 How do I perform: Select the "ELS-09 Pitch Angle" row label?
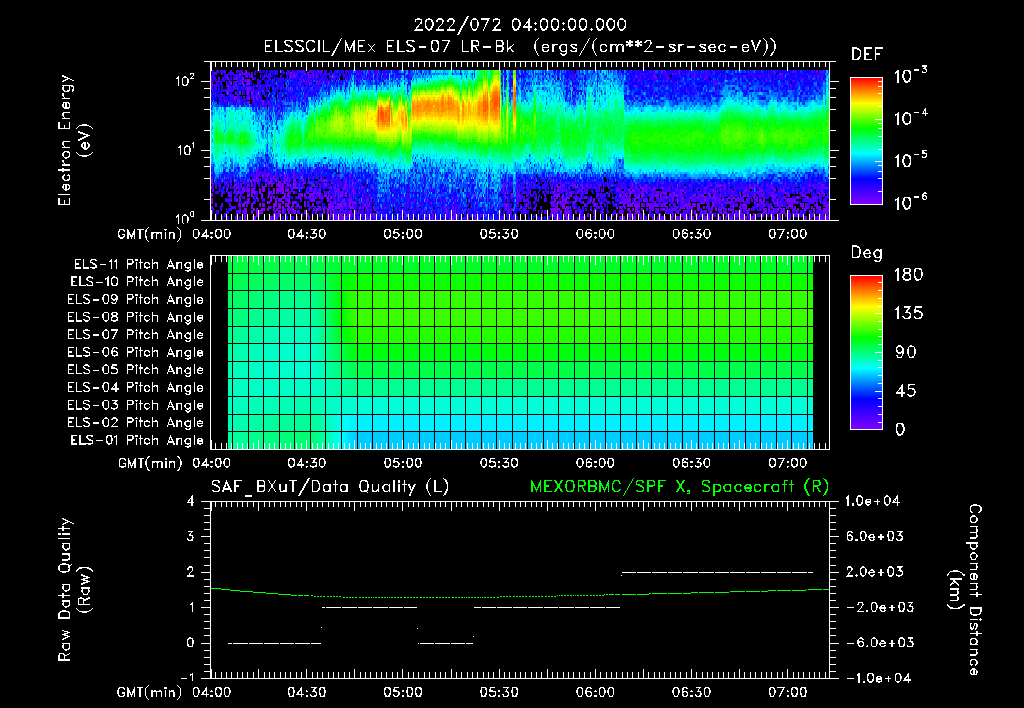point(136,300)
